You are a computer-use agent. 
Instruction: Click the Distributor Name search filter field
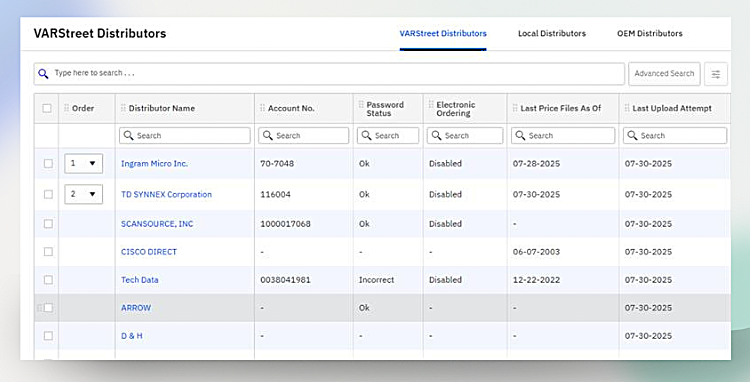click(x=185, y=136)
